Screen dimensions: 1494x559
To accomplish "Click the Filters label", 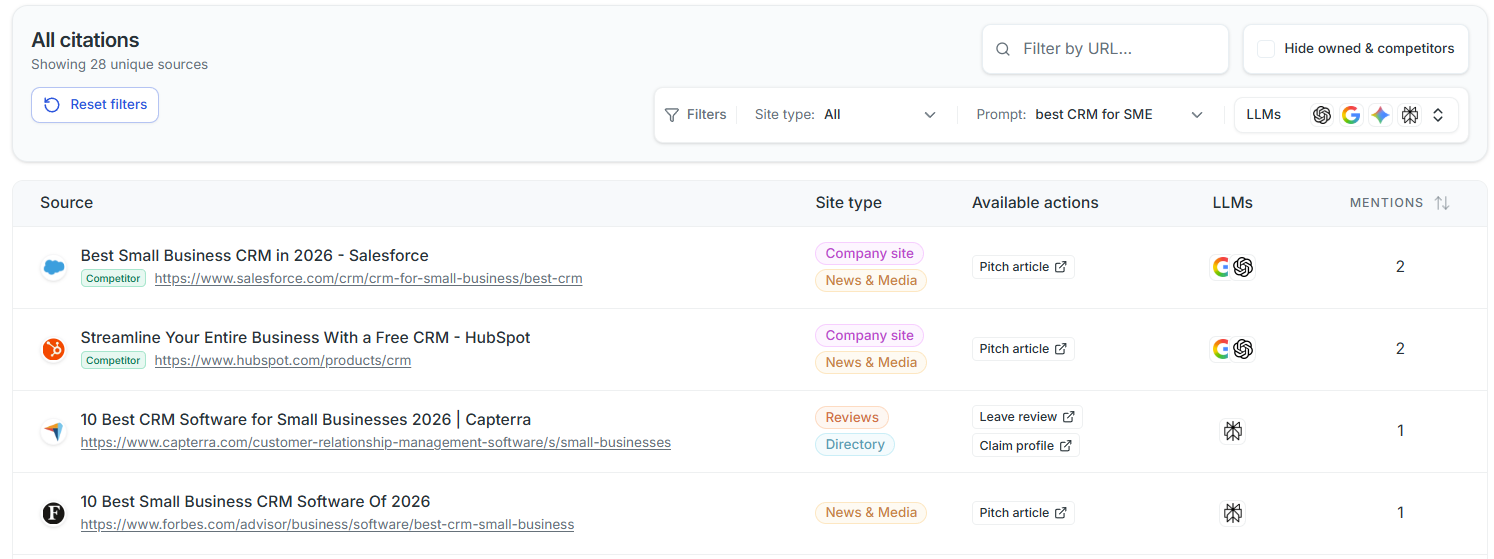I will 706,115.
